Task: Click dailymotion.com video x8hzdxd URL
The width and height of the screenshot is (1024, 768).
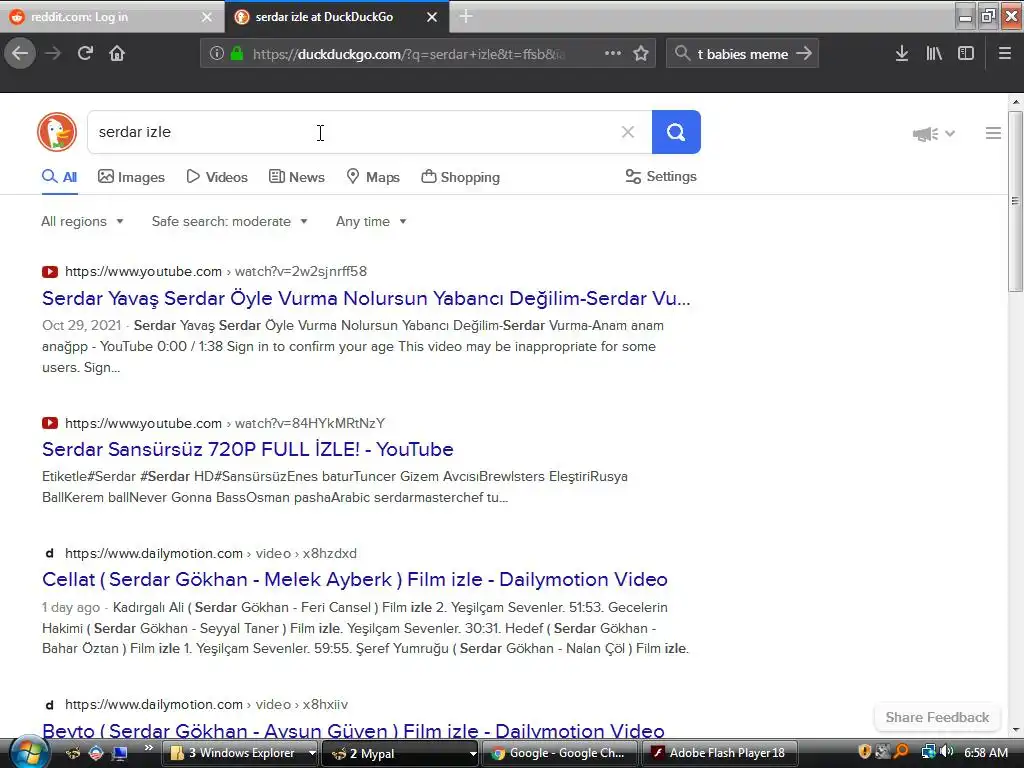Action: tap(211, 553)
